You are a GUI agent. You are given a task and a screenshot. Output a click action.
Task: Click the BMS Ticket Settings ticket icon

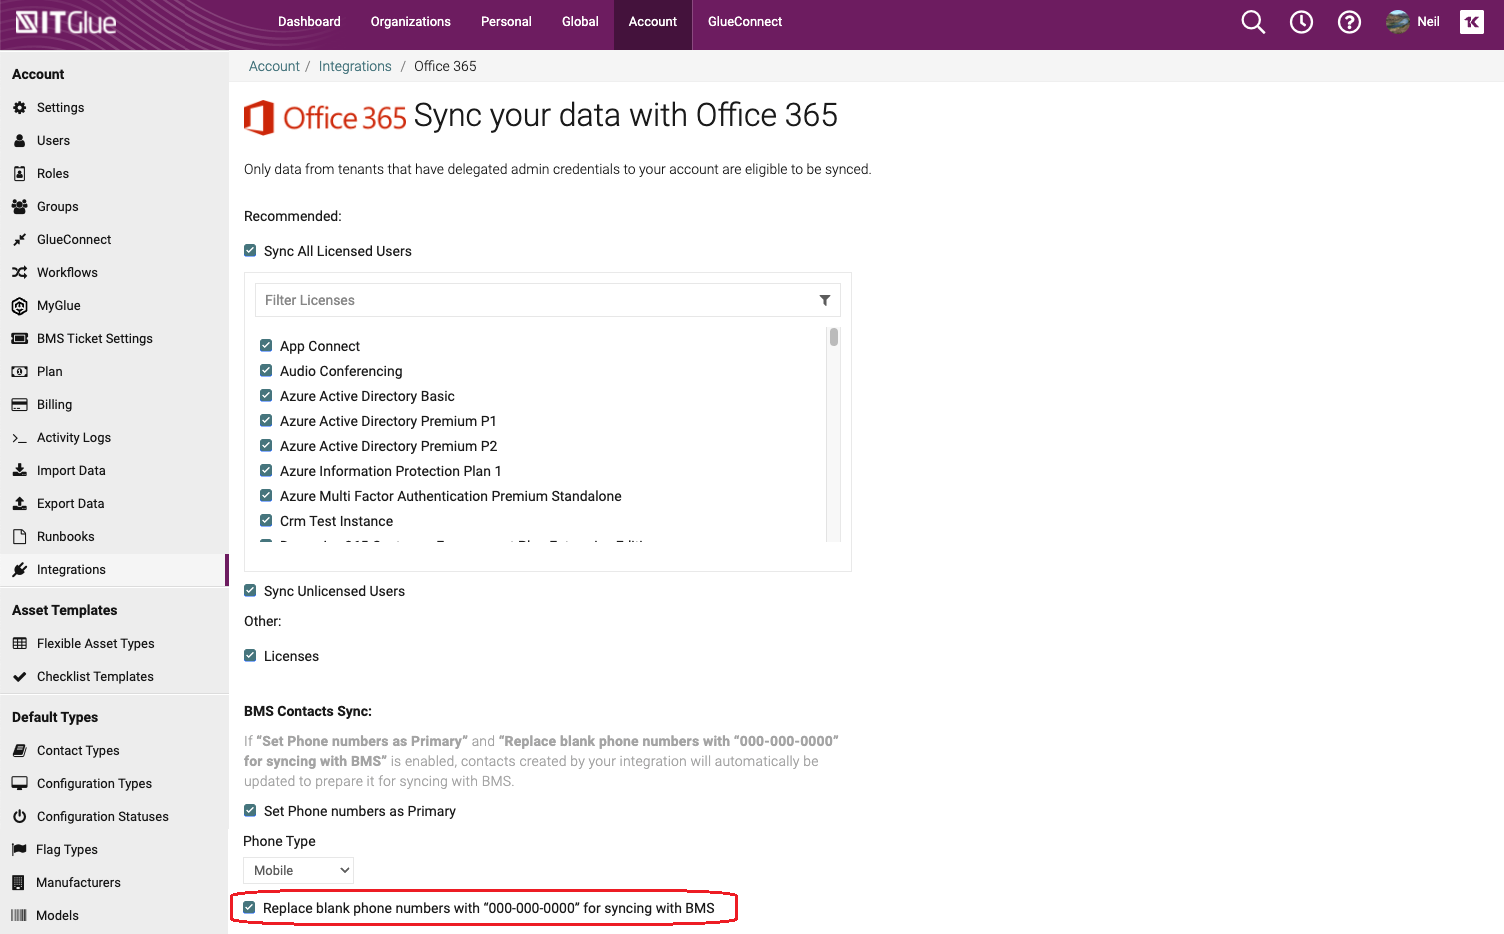pos(19,339)
